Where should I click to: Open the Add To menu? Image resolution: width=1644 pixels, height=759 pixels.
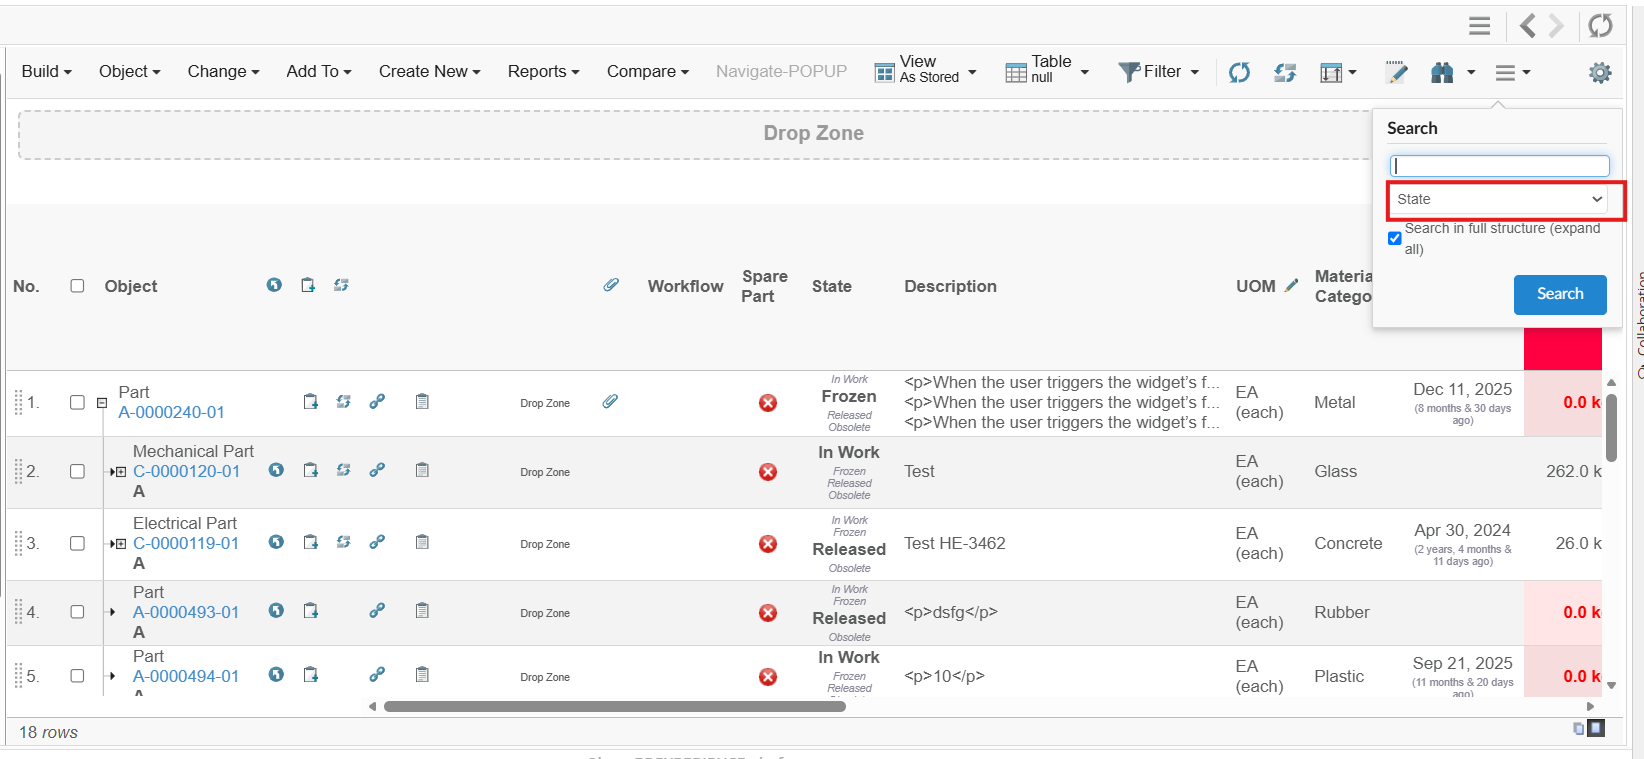[x=319, y=71]
